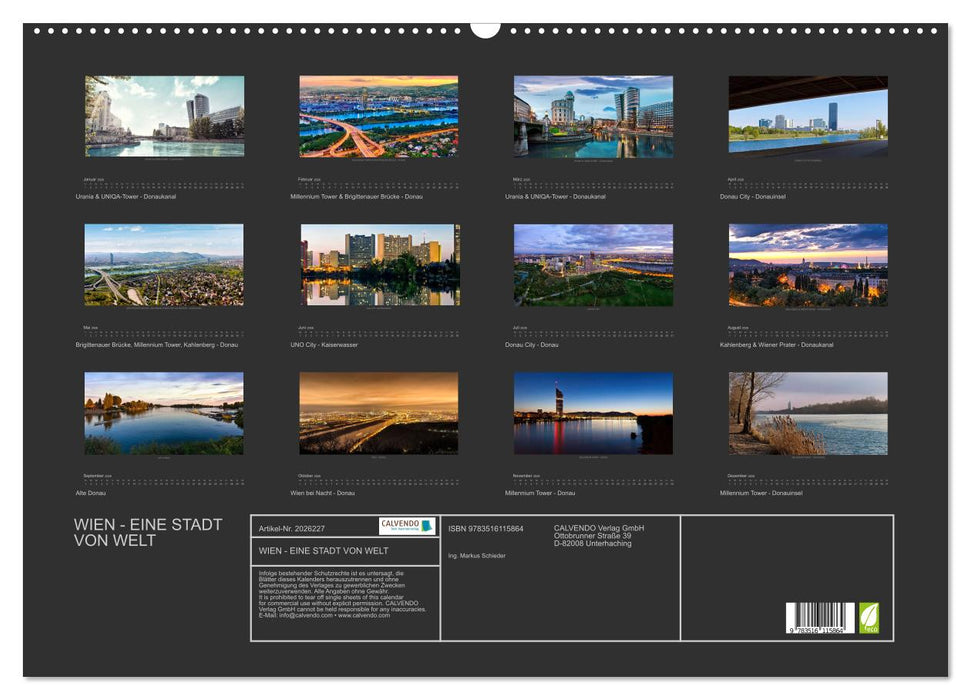971x700 pixels.
Task: Click author name Ing. Markus Schieder
Action: [477, 555]
